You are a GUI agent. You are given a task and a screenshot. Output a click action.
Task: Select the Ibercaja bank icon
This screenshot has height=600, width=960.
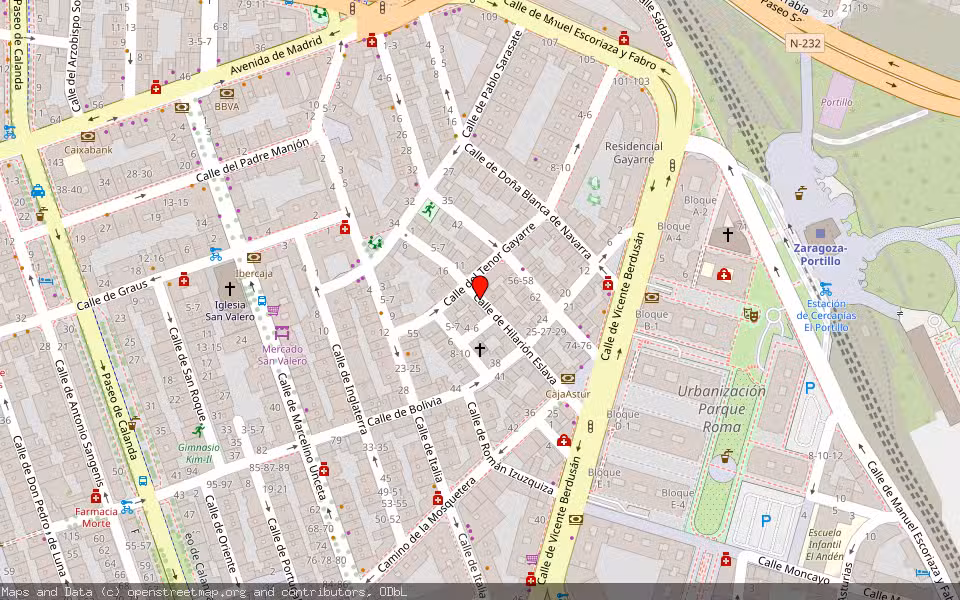pos(253,258)
